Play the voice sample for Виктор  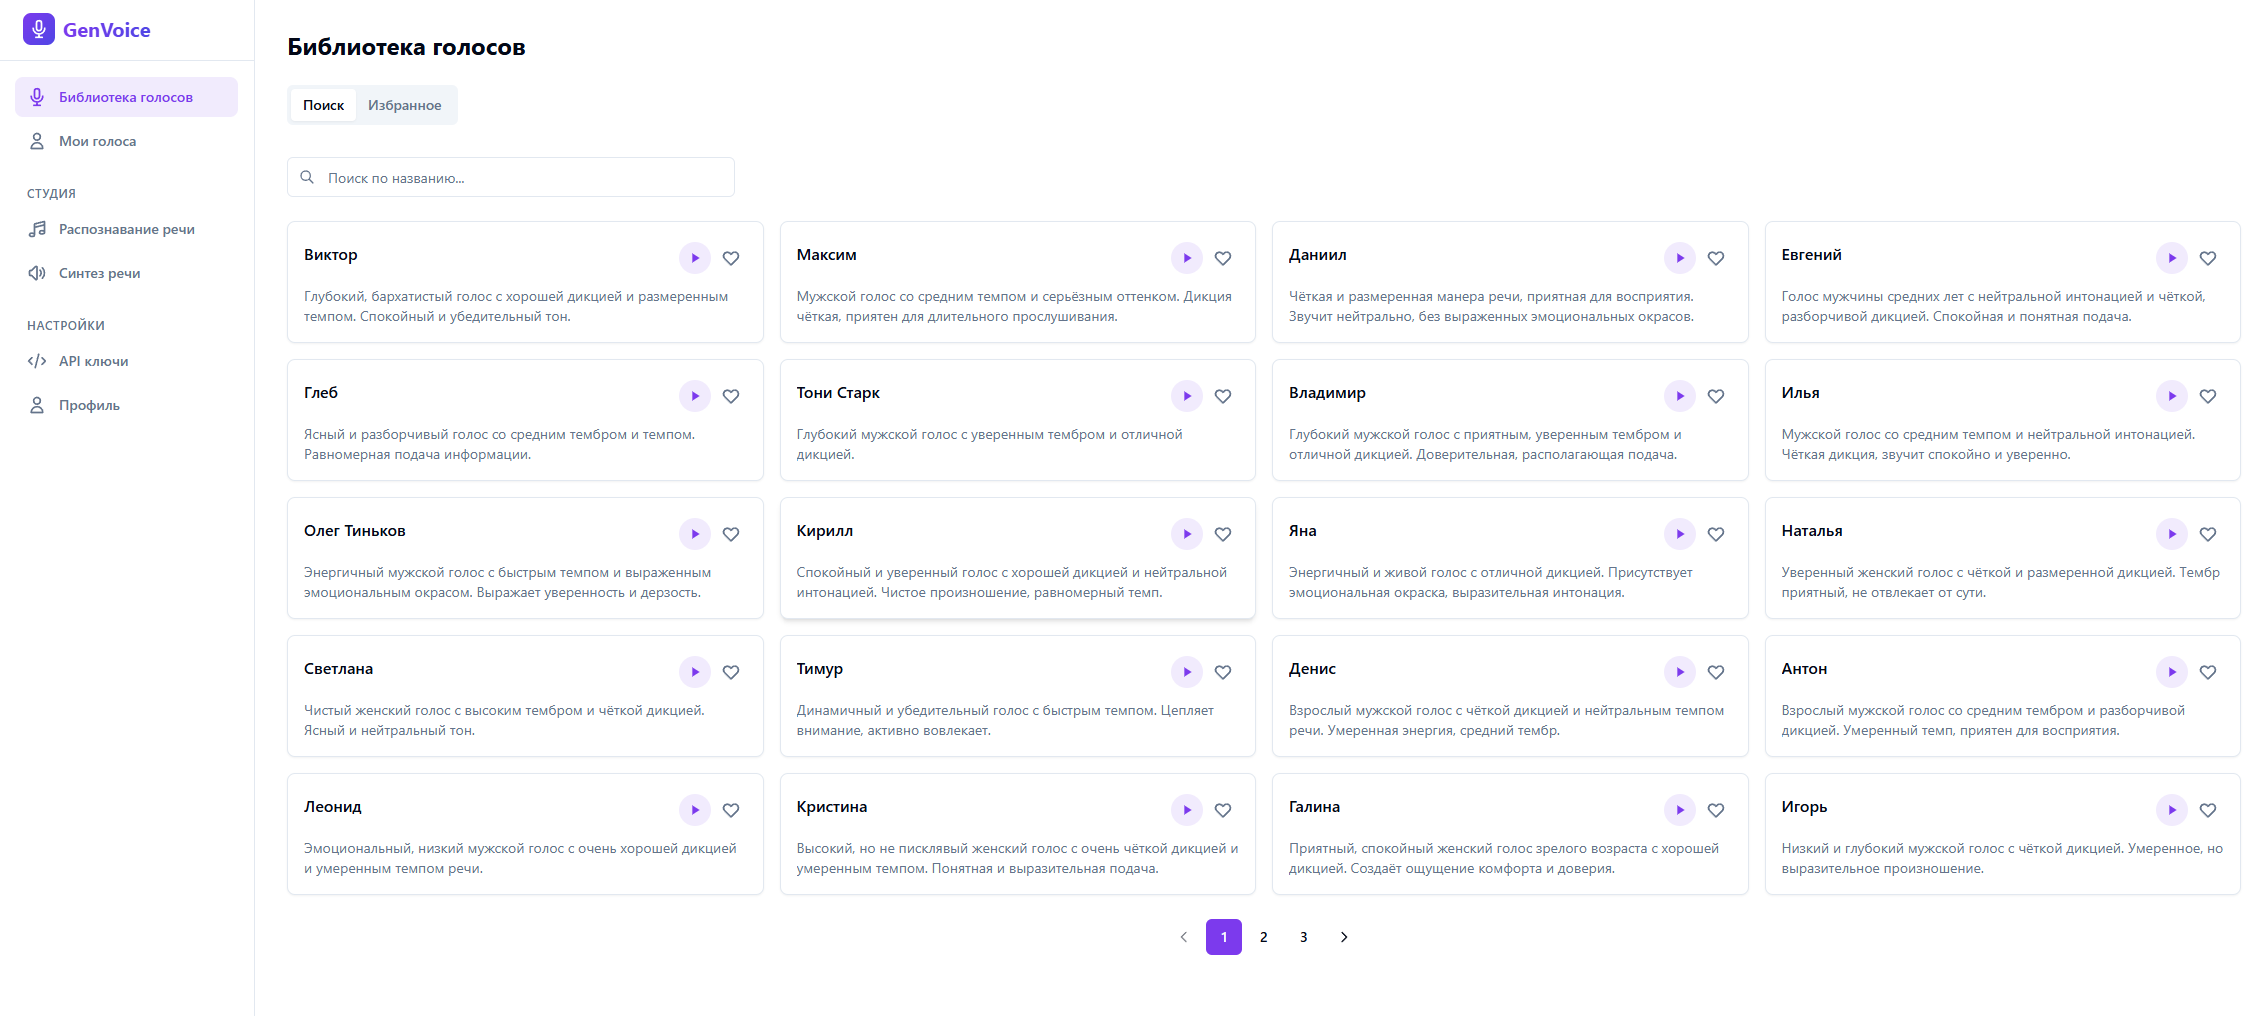click(x=694, y=257)
